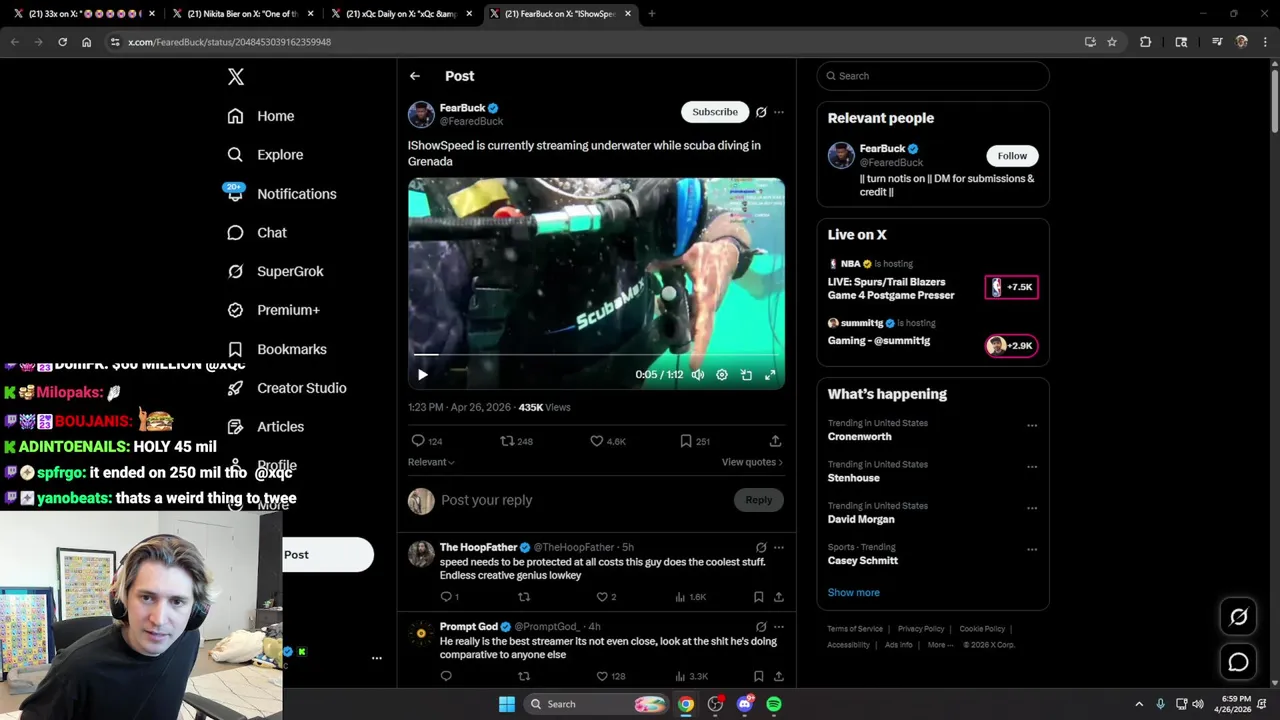Expand the Relevant replies sort dropdown
The width and height of the screenshot is (1280, 720).
tap(431, 462)
